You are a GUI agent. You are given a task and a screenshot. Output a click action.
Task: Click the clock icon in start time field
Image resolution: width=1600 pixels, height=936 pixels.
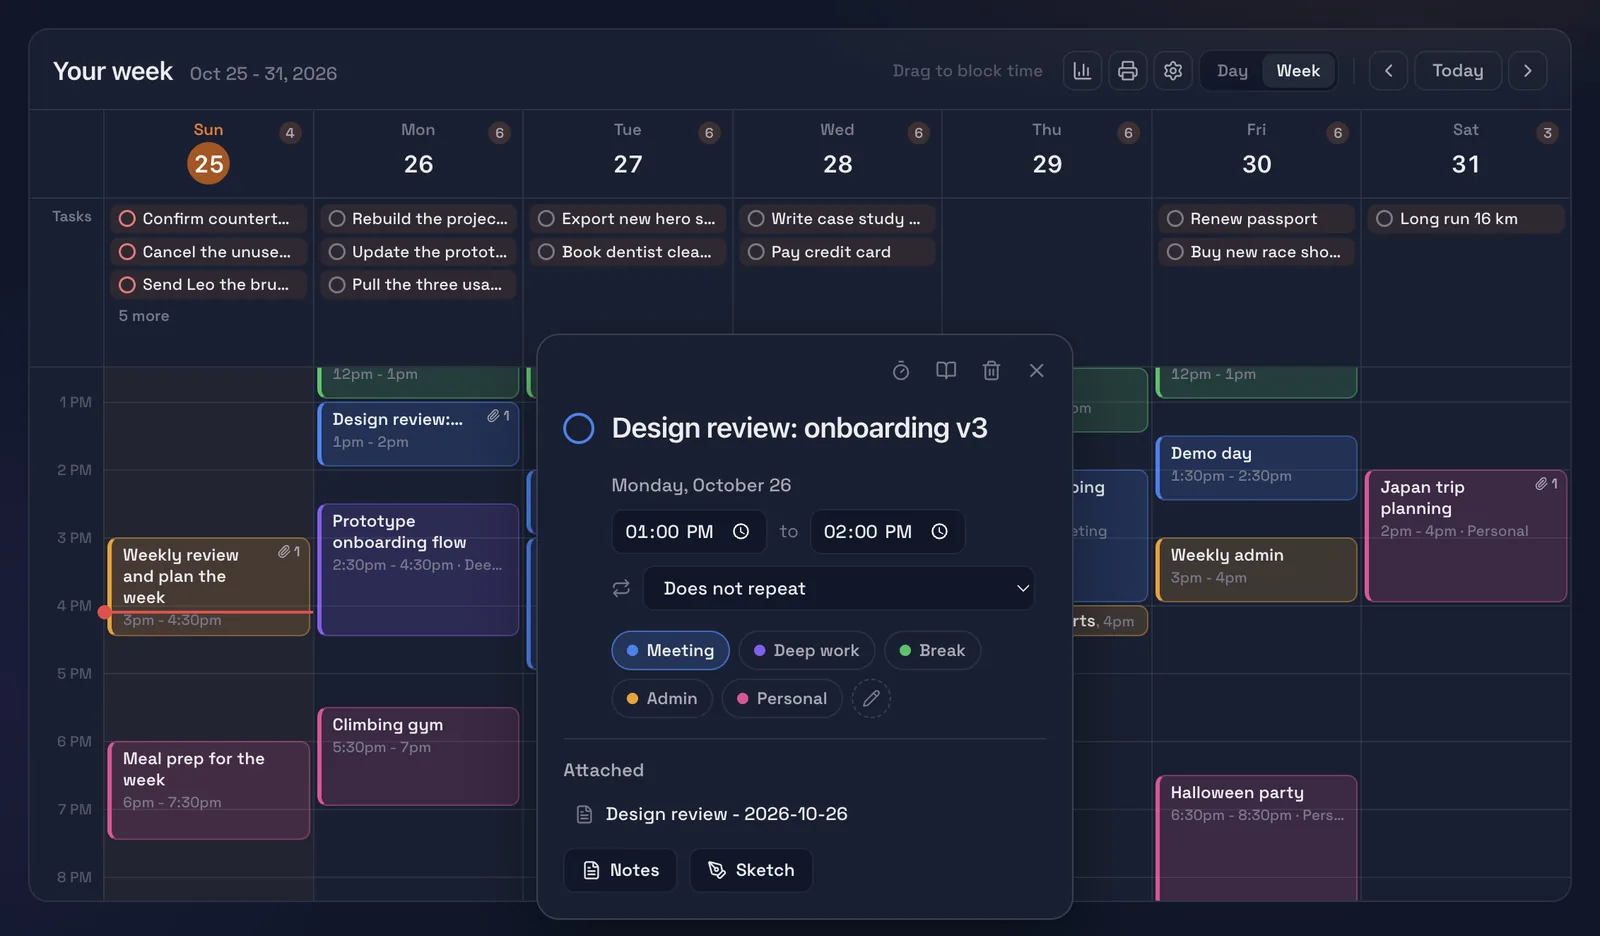(x=741, y=532)
